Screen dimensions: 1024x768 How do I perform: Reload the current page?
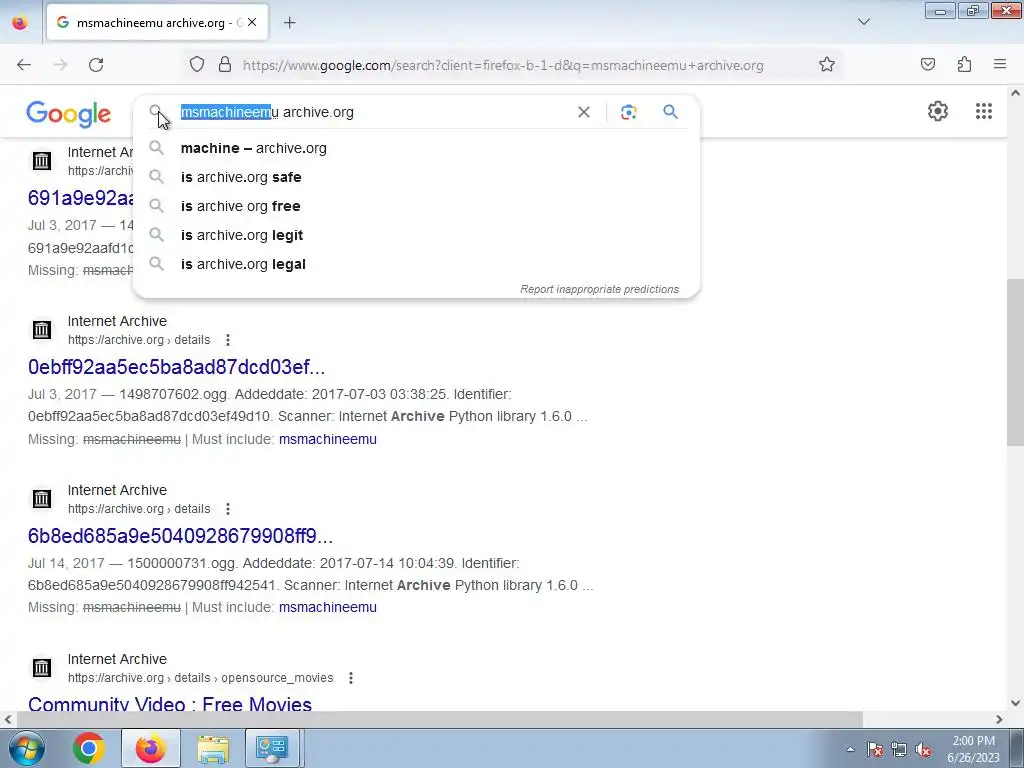[x=96, y=65]
